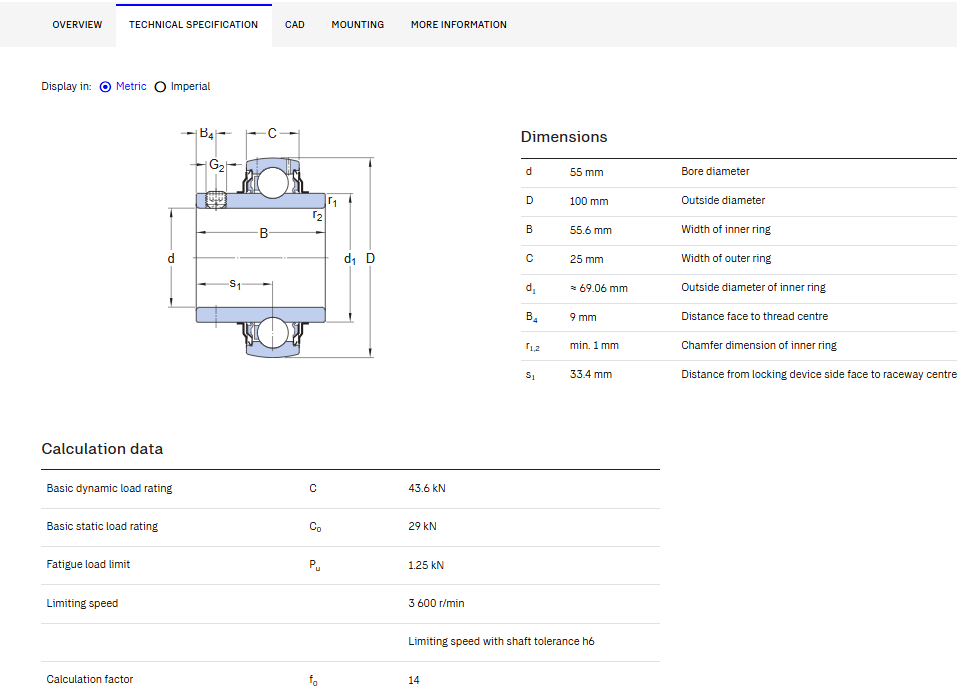Viewport: 957px width, 693px height.
Task: Switch to the Overview tab
Action: click(77, 25)
